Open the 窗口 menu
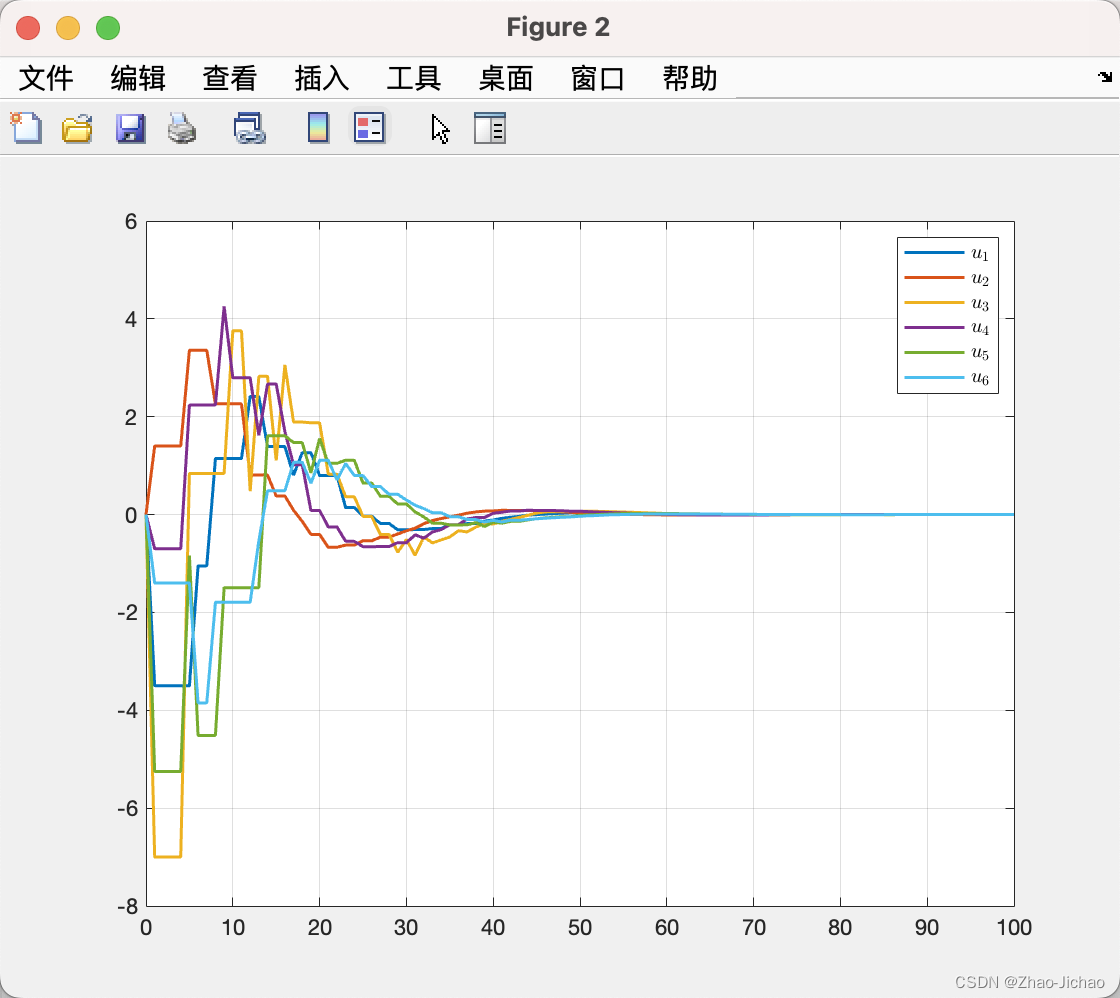Image resolution: width=1120 pixels, height=998 pixels. (599, 78)
